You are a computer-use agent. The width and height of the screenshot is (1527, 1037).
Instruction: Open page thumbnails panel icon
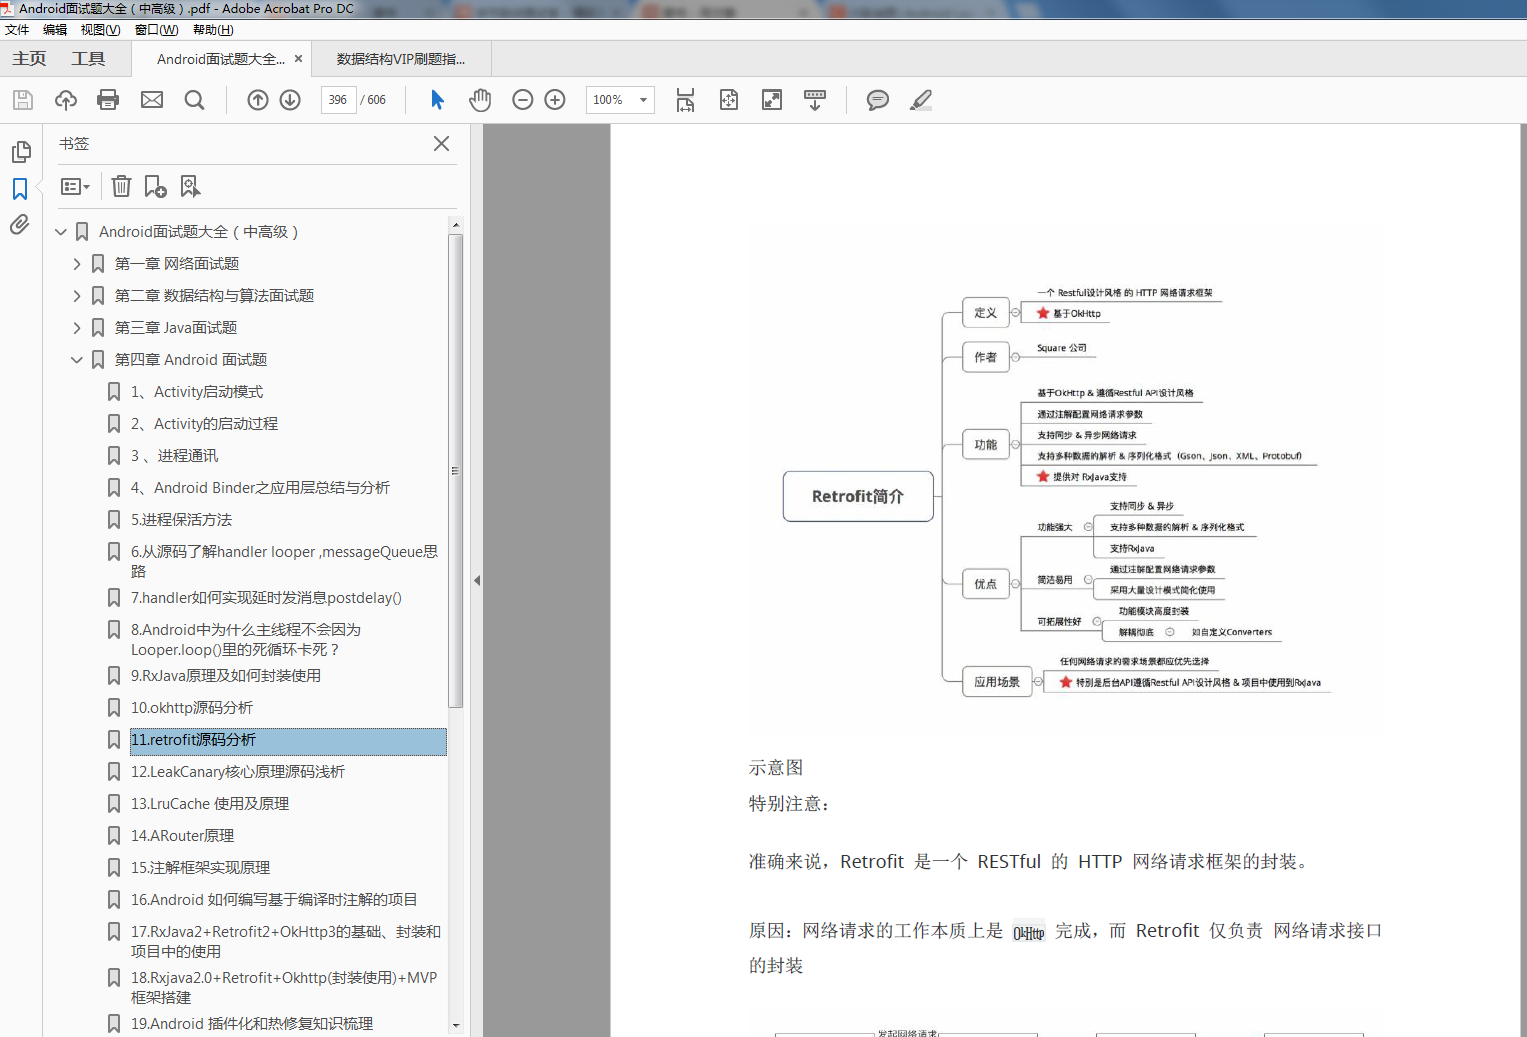(x=20, y=152)
